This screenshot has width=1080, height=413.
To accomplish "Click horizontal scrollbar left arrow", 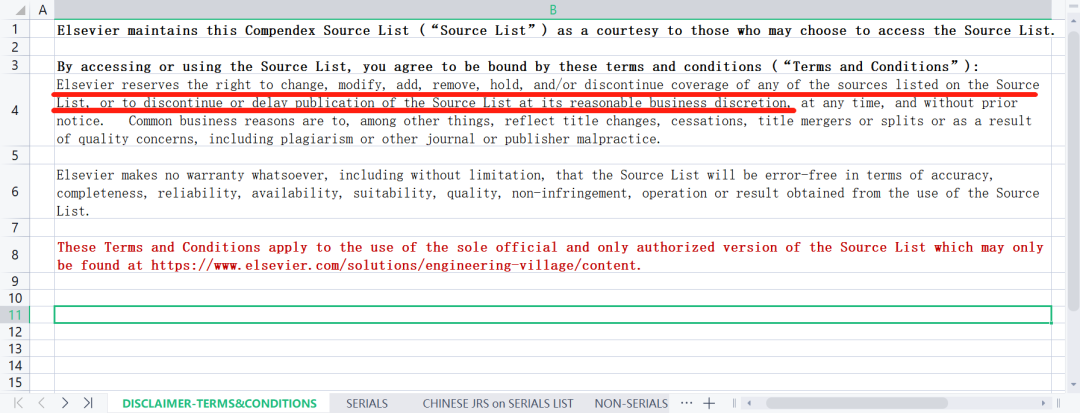I will pyautogui.click(x=748, y=403).
